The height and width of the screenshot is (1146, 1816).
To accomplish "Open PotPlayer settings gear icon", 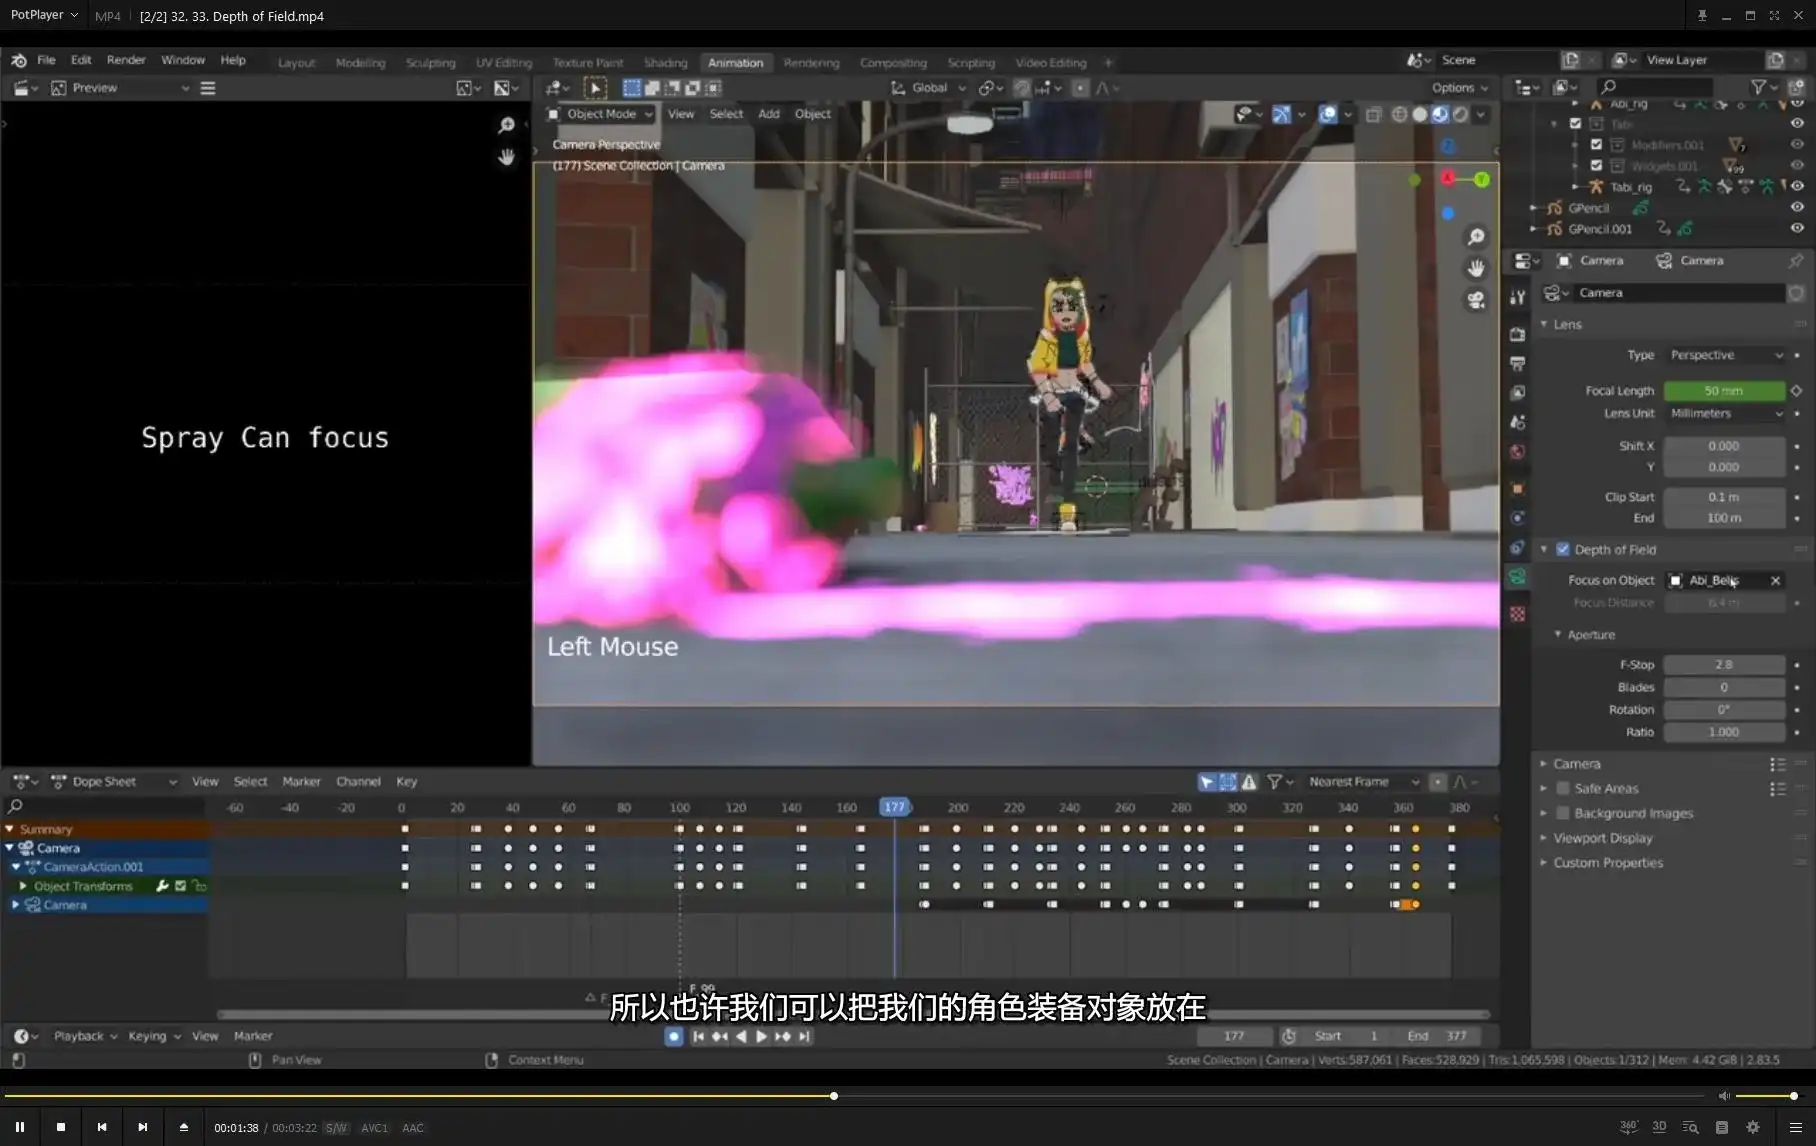I will (x=1752, y=1127).
